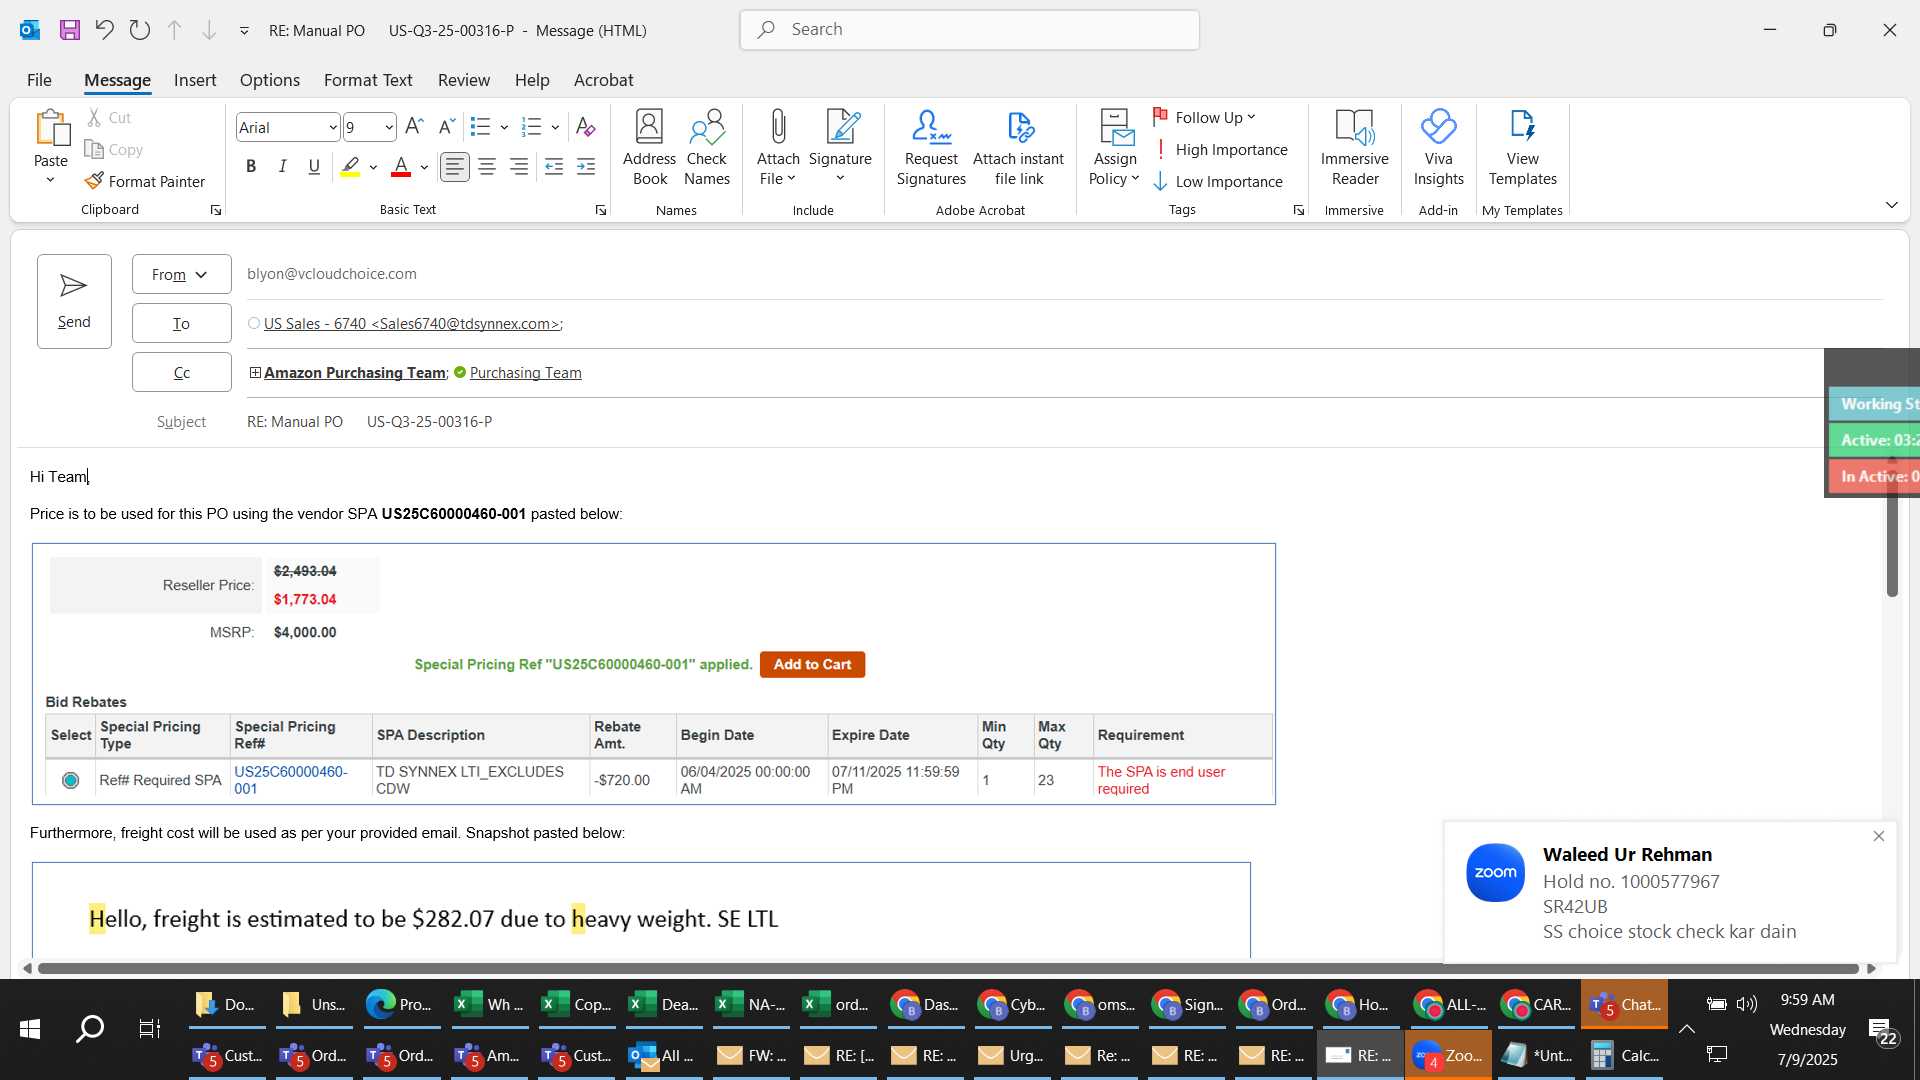Switch to the Acrobat tab
This screenshot has width=1920, height=1080.
(603, 80)
